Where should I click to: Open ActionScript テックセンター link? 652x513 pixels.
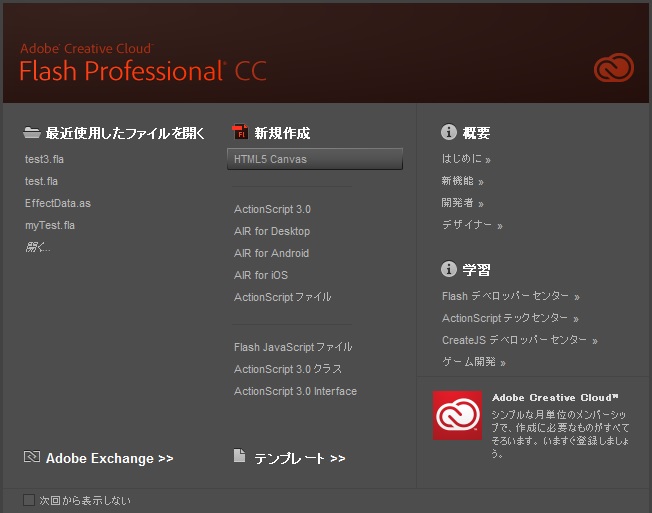click(510, 318)
